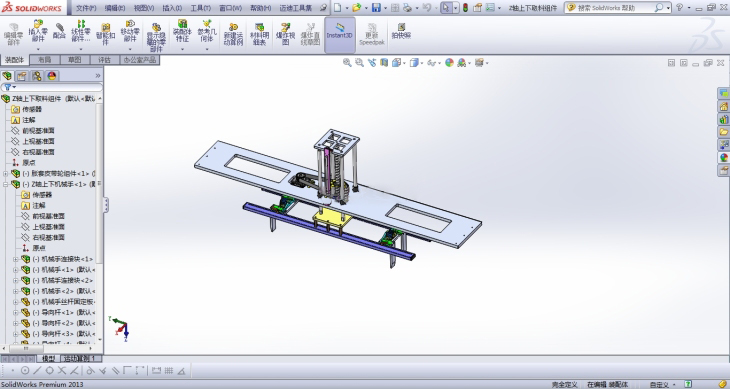Switch to the 评估 tab
The image size is (730, 389).
[x=104, y=60]
